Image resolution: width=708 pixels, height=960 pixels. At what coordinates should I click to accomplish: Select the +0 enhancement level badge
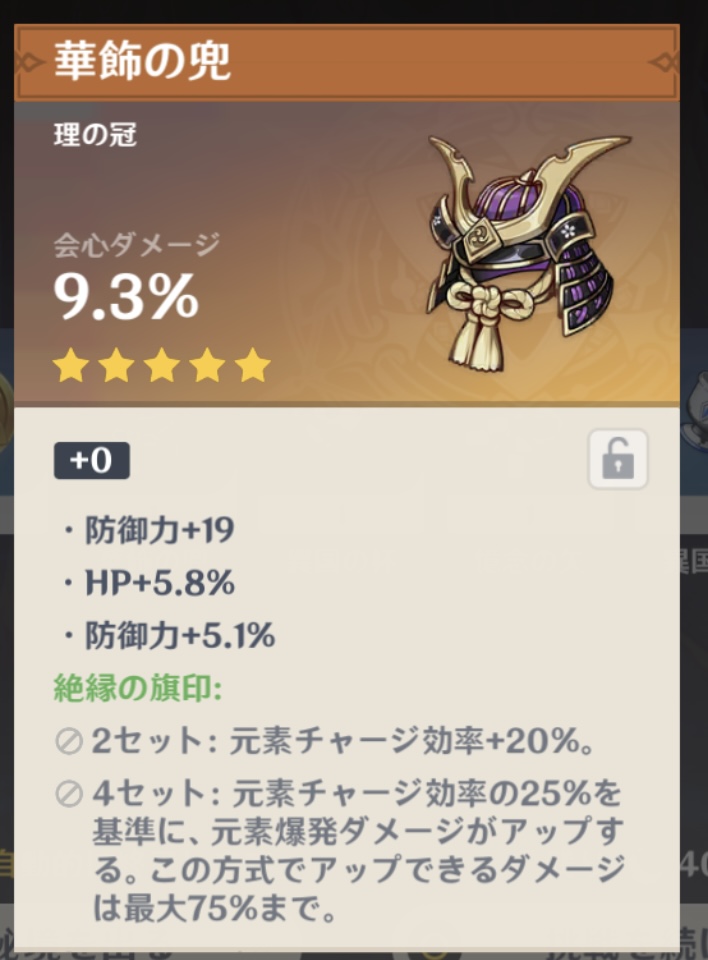pyautogui.click(x=92, y=460)
